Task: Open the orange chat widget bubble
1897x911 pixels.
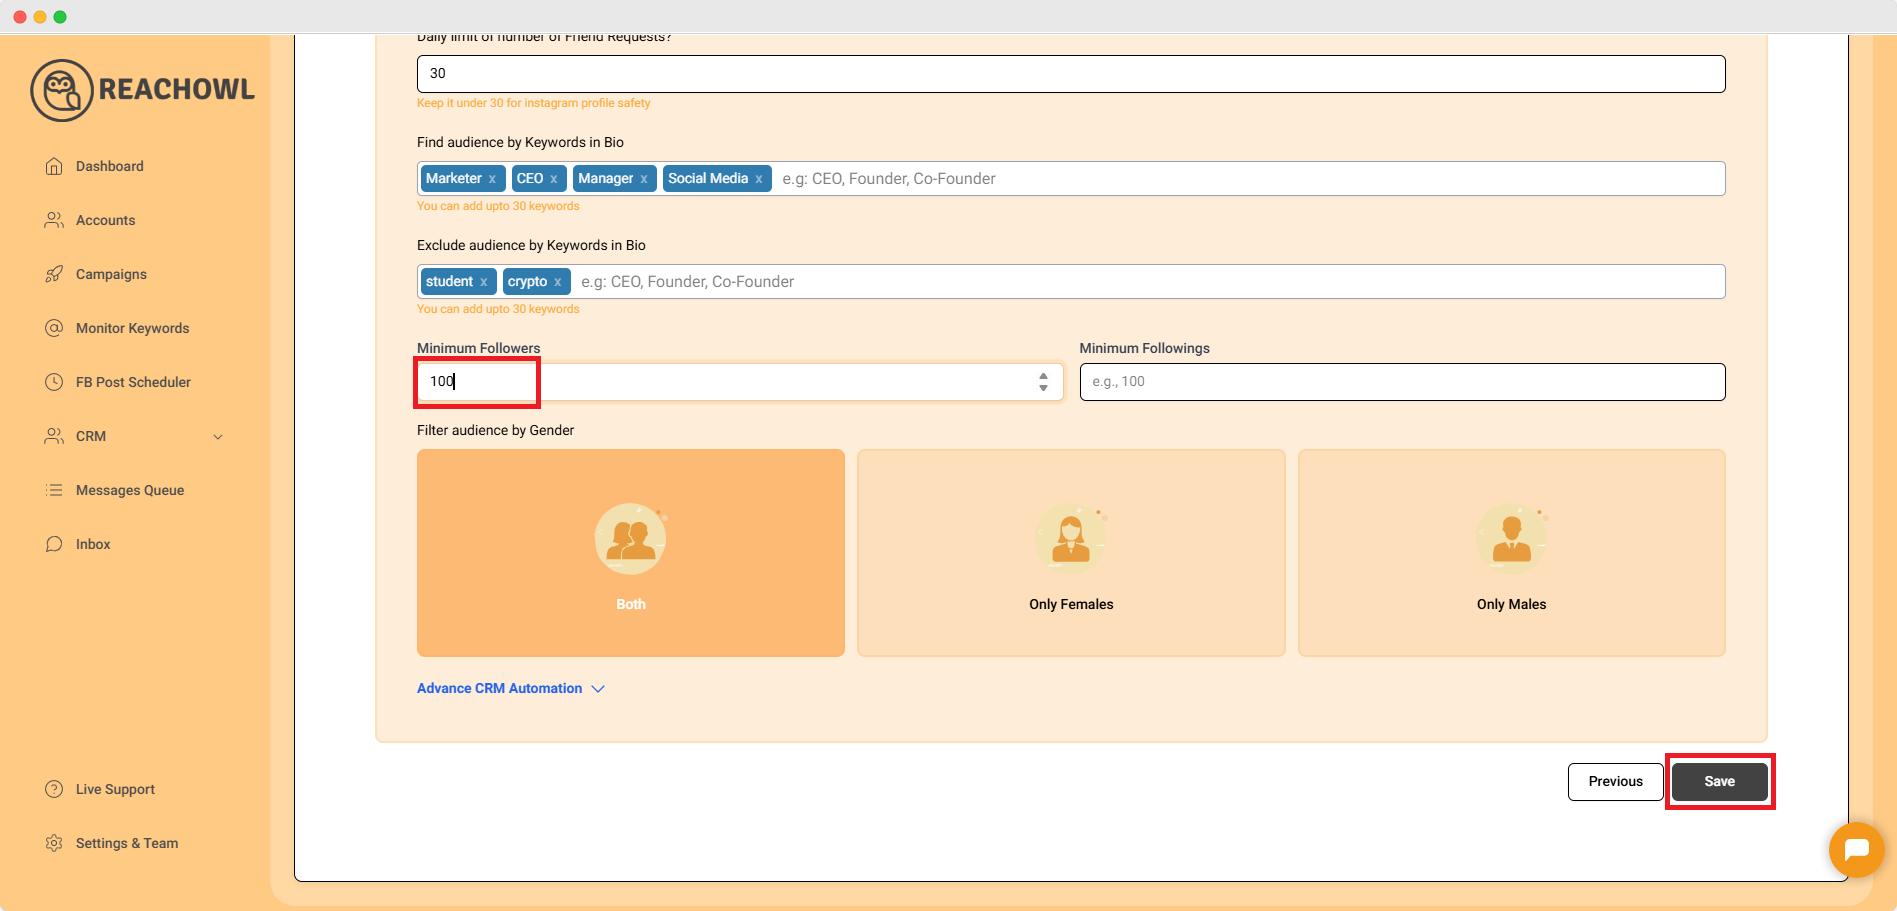Action: click(x=1856, y=850)
